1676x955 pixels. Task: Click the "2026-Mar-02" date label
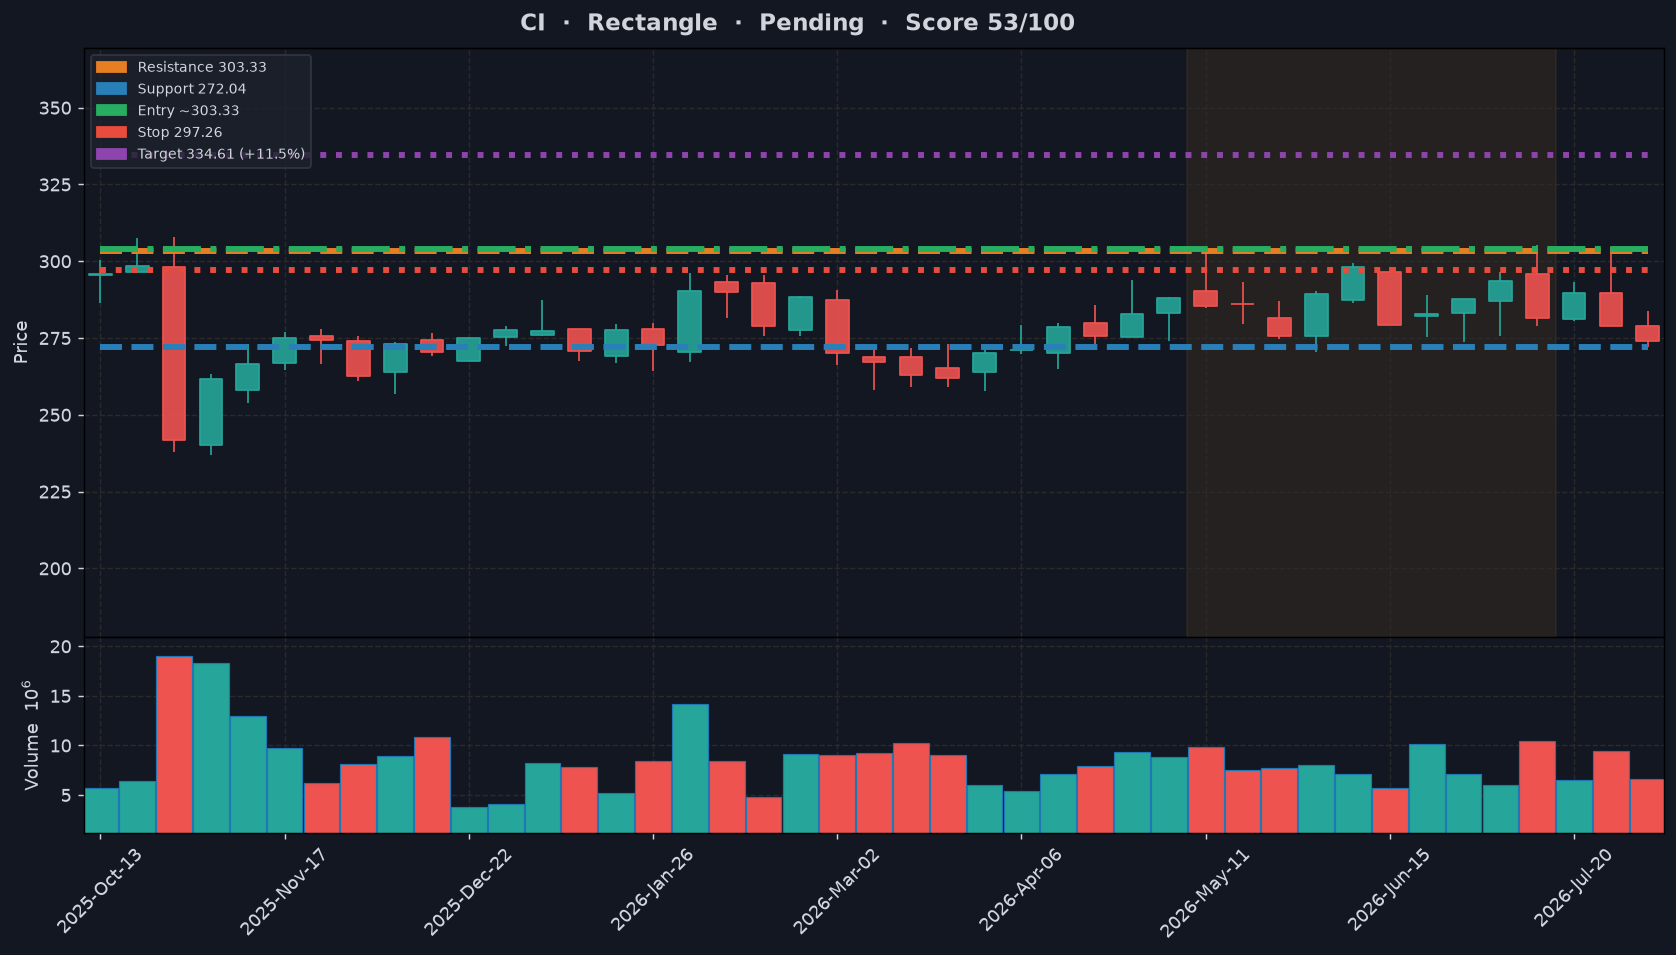coord(836,890)
